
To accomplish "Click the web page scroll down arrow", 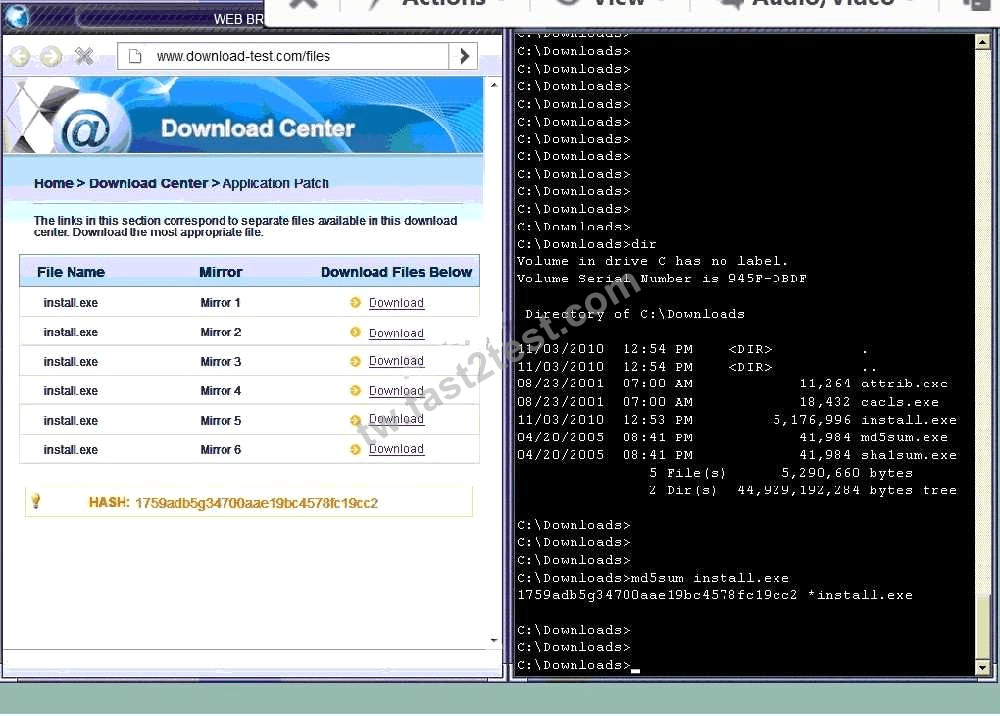I will click(494, 640).
